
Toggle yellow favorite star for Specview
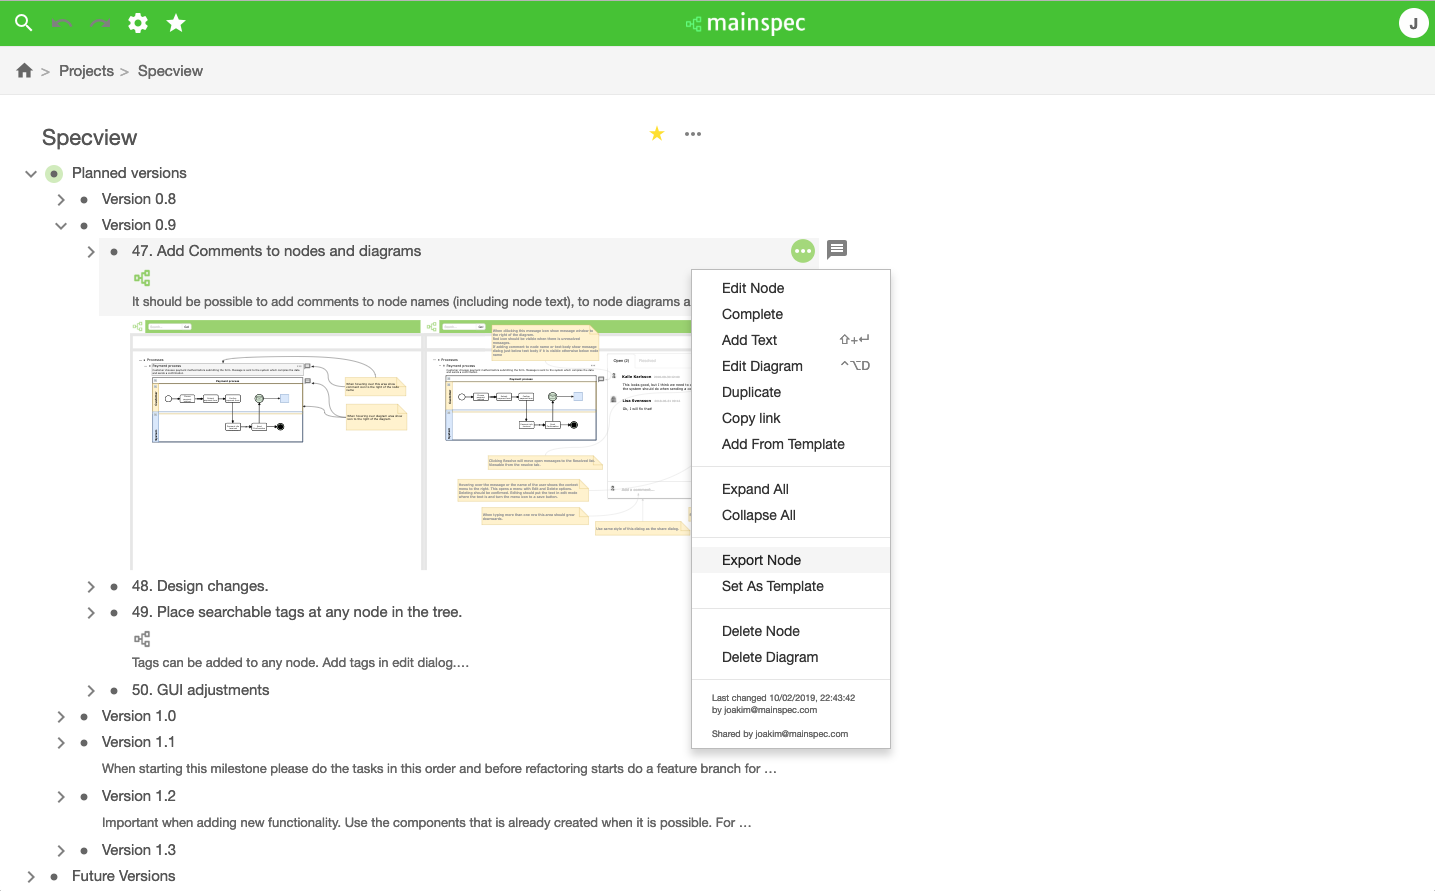[x=657, y=134]
